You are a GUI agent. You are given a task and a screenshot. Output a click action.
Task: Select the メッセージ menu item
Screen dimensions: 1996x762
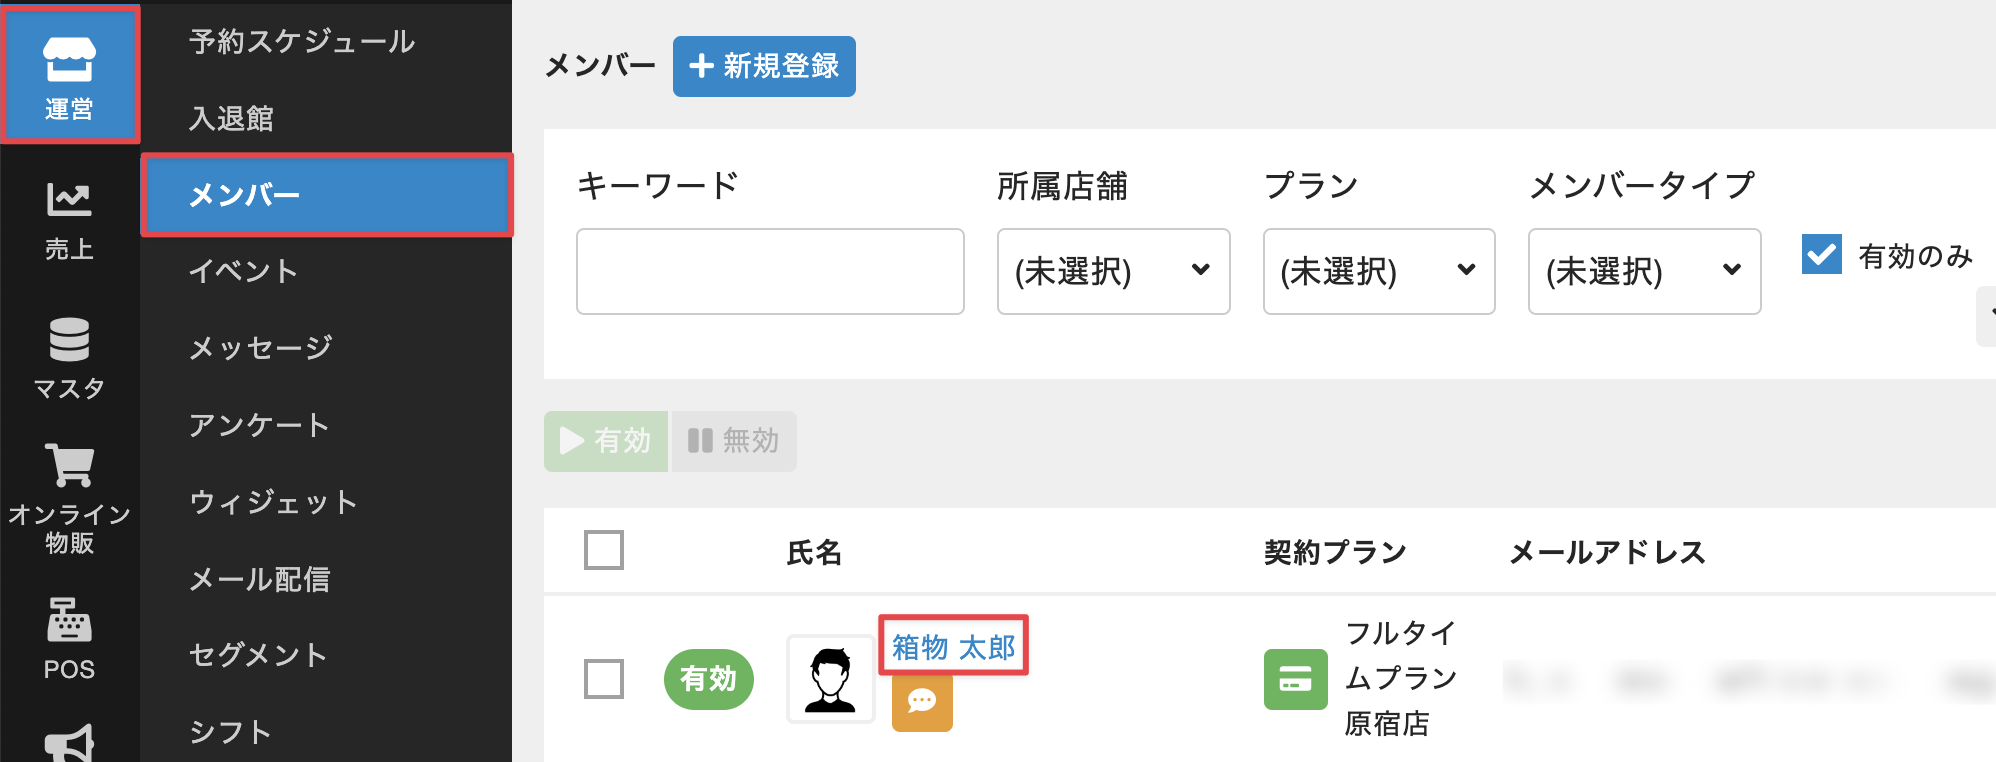click(x=261, y=348)
